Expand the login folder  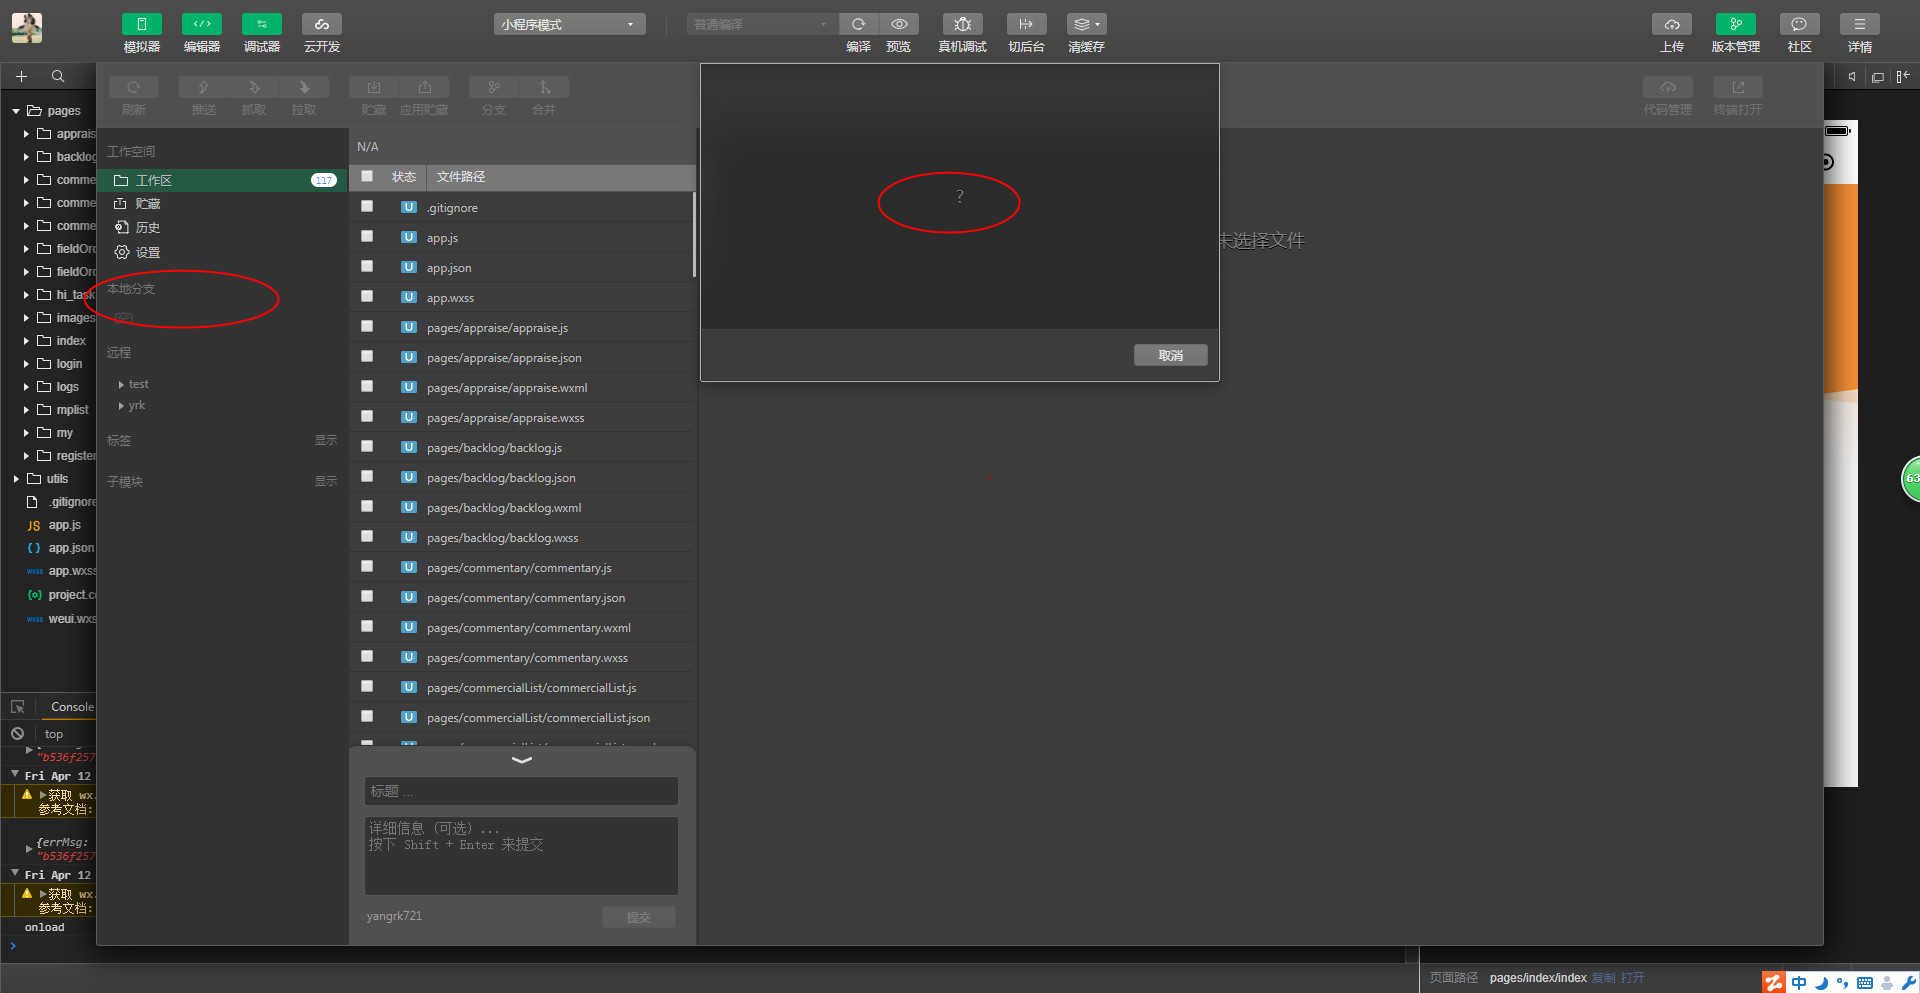click(26, 364)
